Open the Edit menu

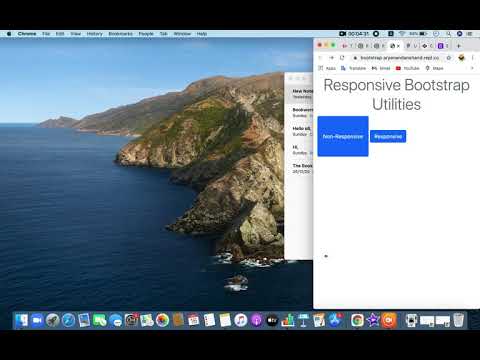click(x=60, y=34)
